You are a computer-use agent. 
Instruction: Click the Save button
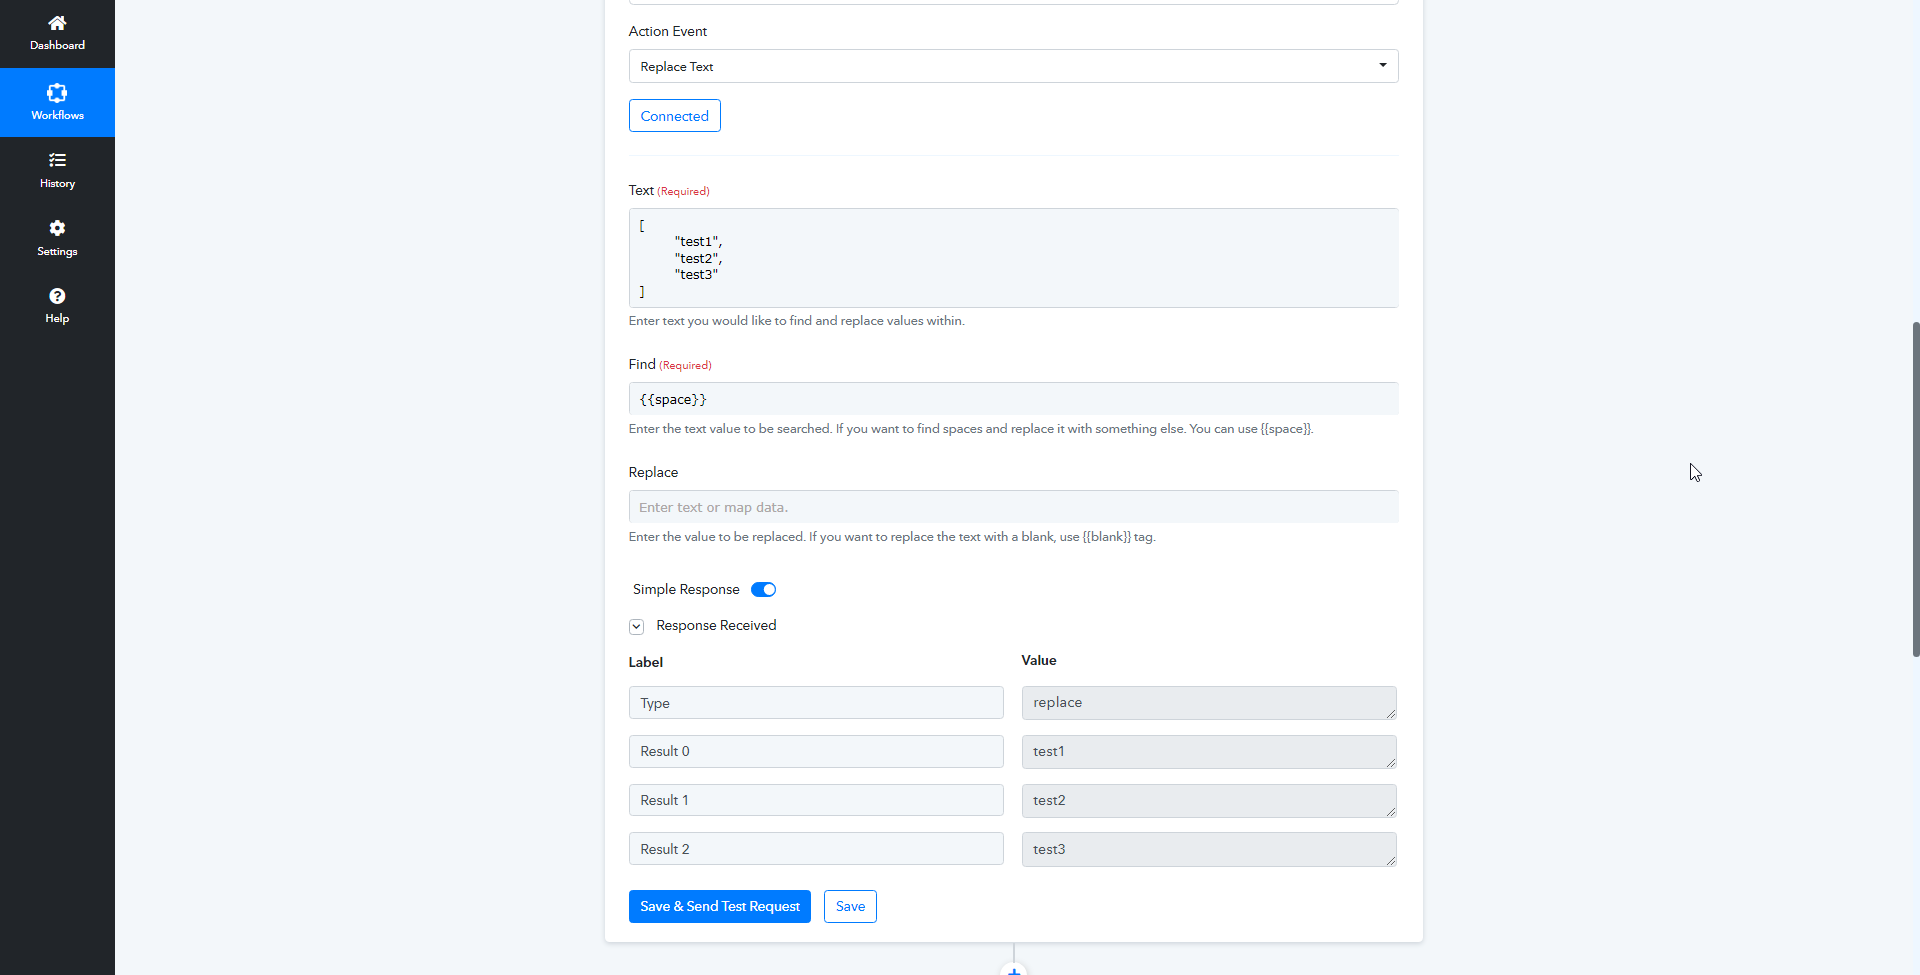850,906
